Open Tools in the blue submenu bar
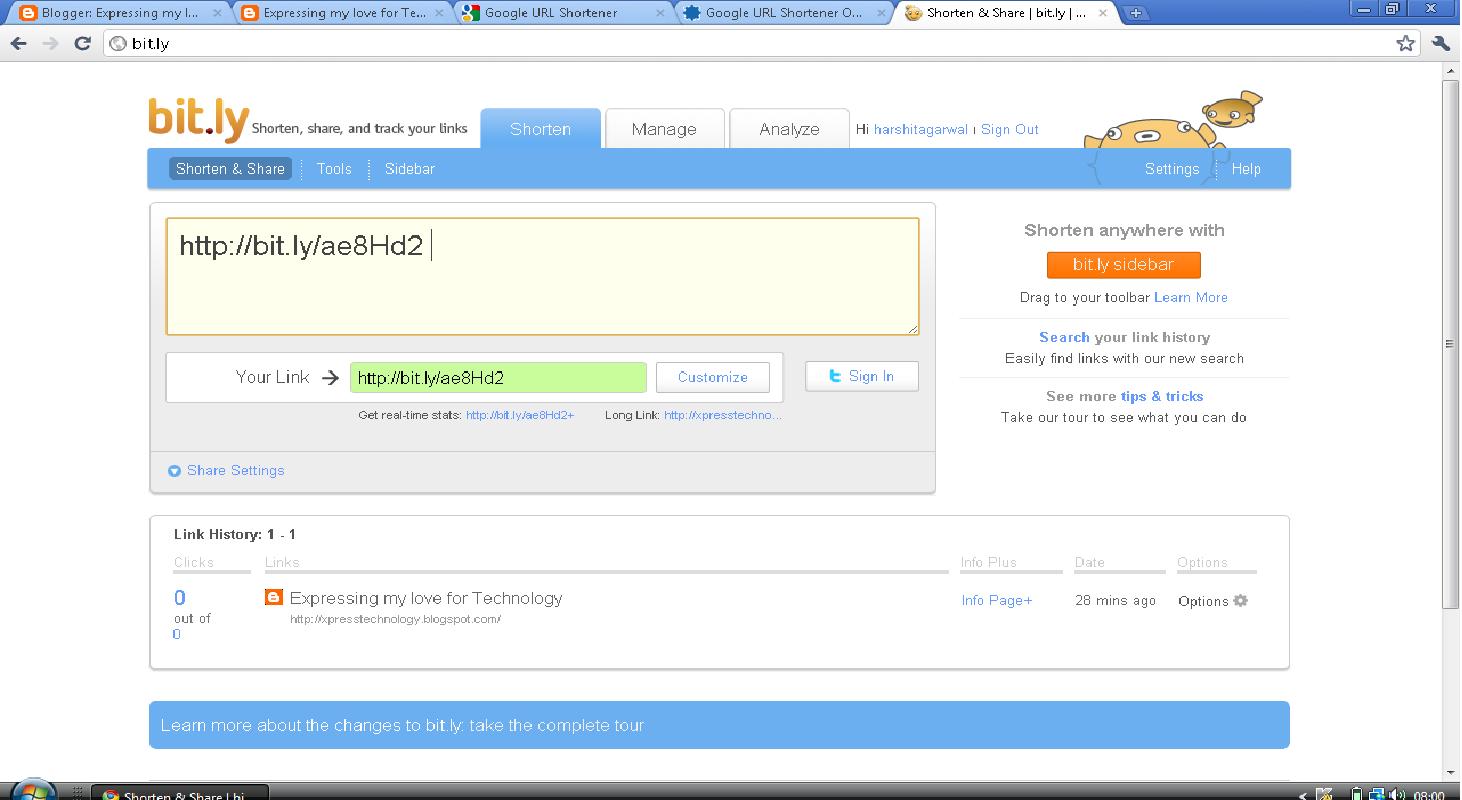Image resolution: width=1462 pixels, height=800 pixels. pos(334,169)
